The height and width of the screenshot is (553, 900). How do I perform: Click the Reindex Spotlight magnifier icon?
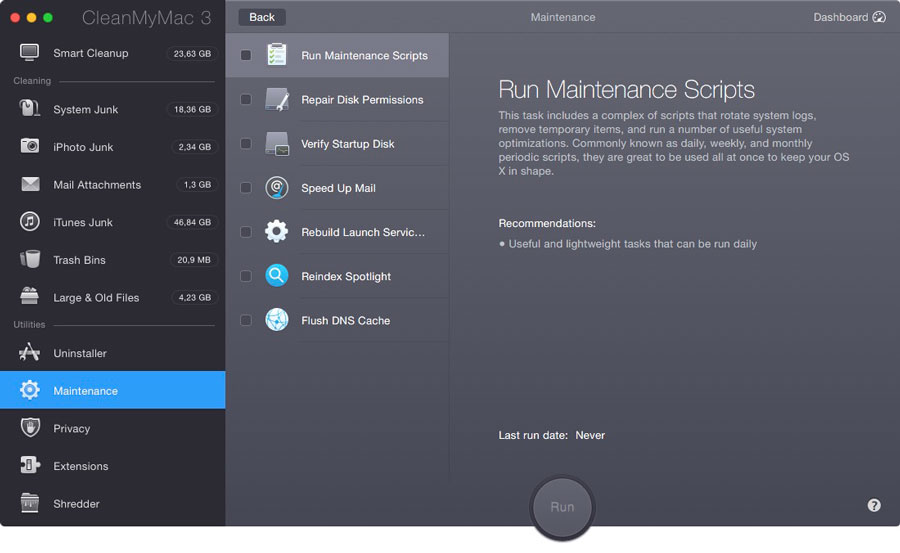tap(277, 276)
